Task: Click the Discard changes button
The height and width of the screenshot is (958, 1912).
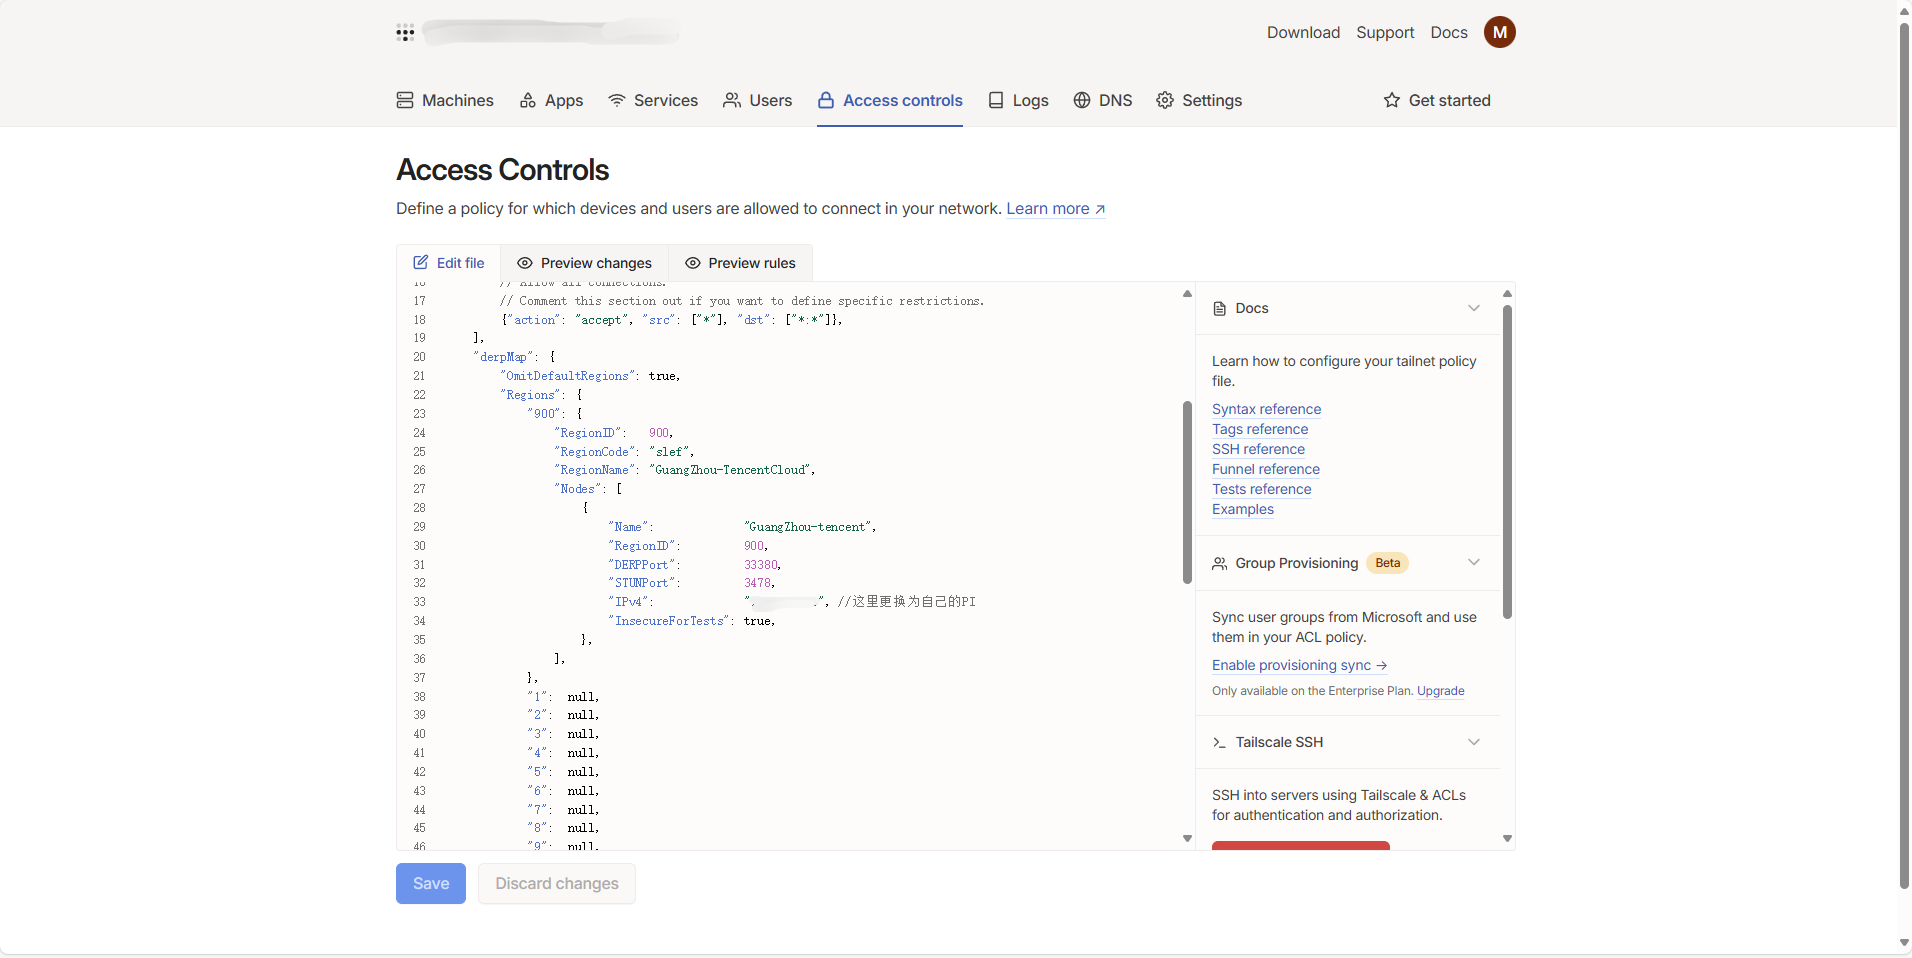Action: pyautogui.click(x=557, y=884)
